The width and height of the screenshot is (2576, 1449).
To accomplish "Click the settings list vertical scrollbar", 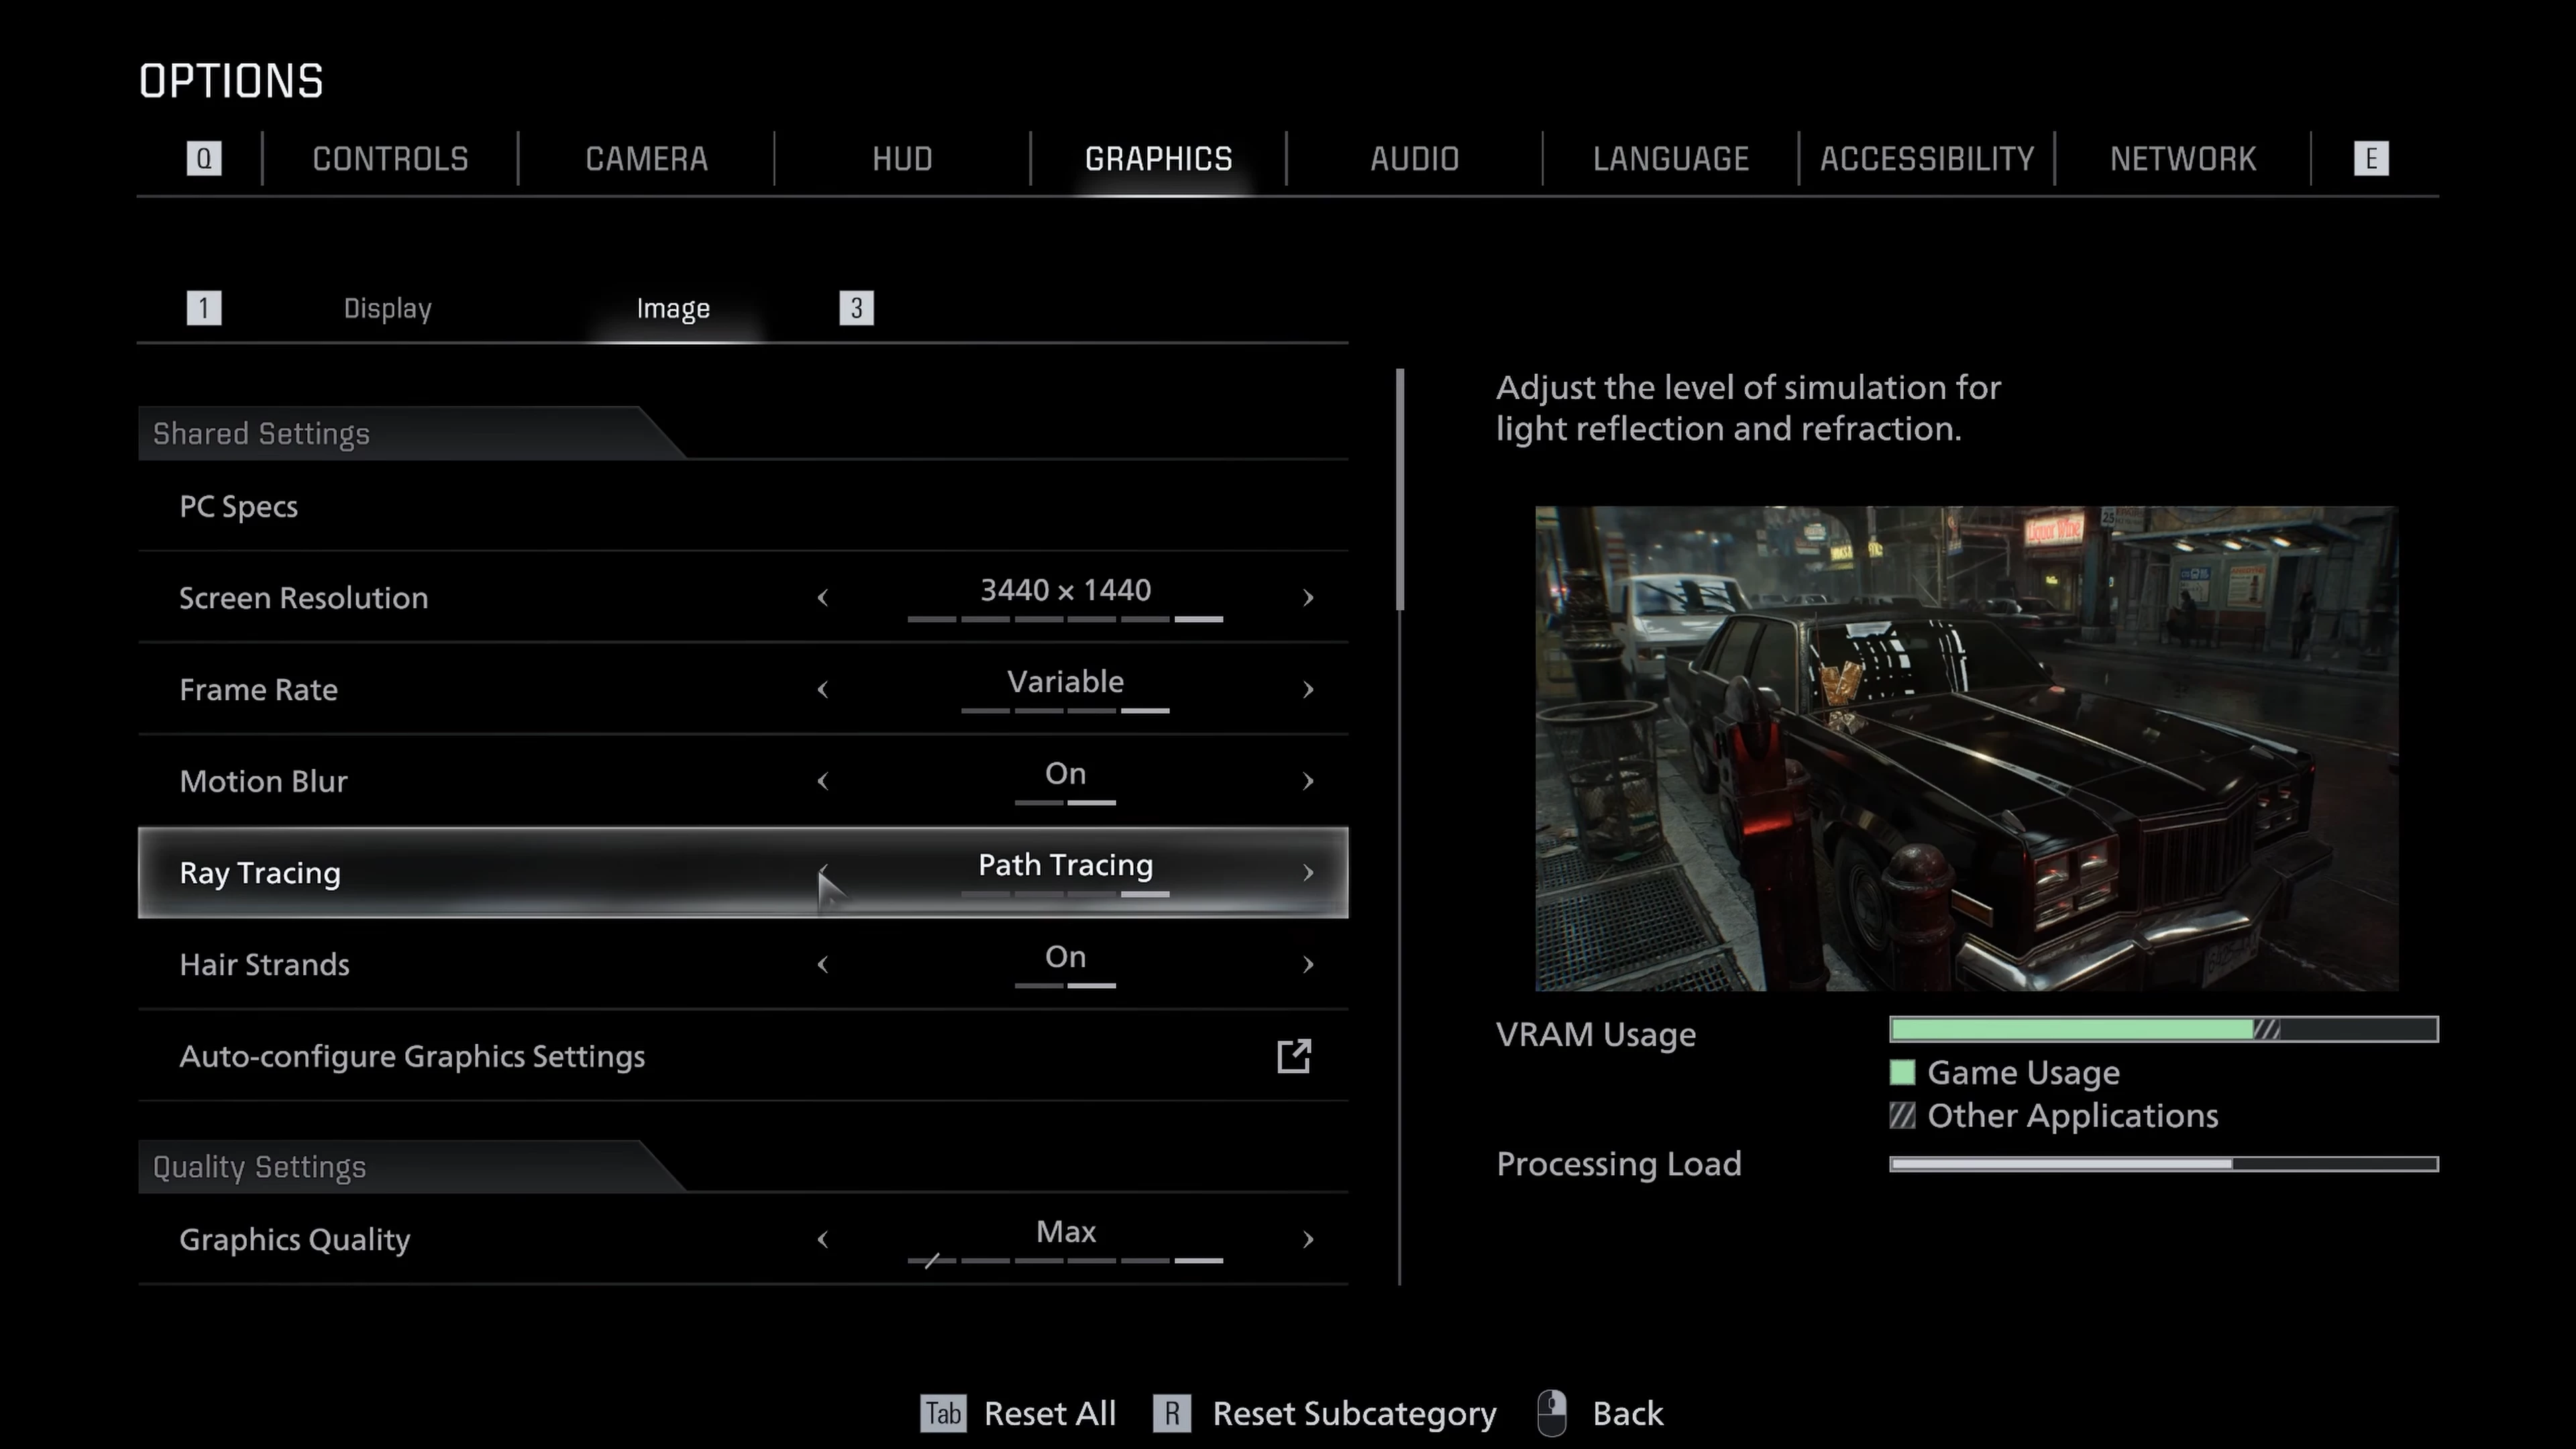I will point(1400,490).
